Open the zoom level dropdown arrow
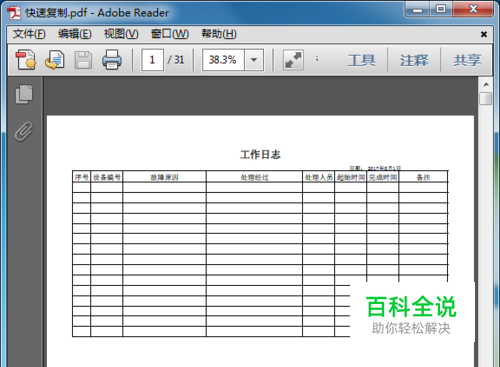The width and height of the screenshot is (500, 367). pyautogui.click(x=254, y=60)
